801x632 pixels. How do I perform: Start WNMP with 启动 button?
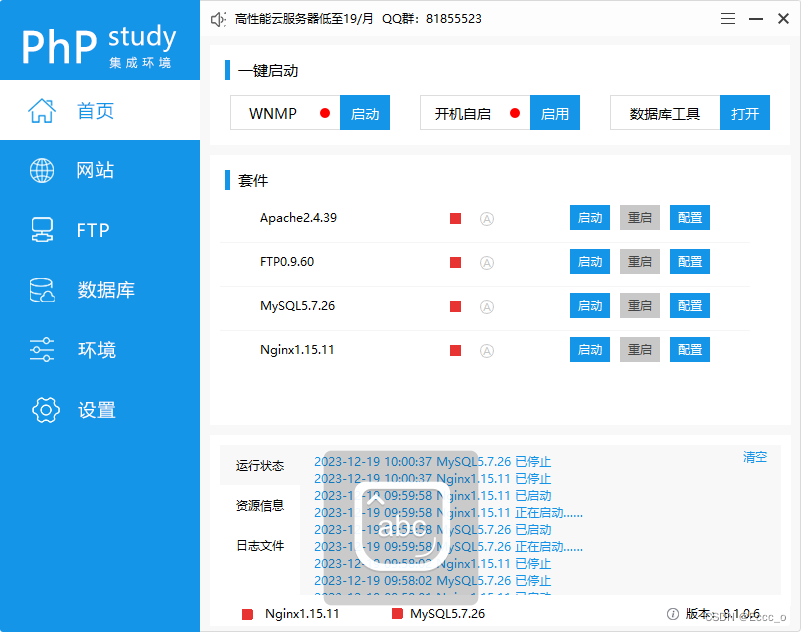[365, 113]
